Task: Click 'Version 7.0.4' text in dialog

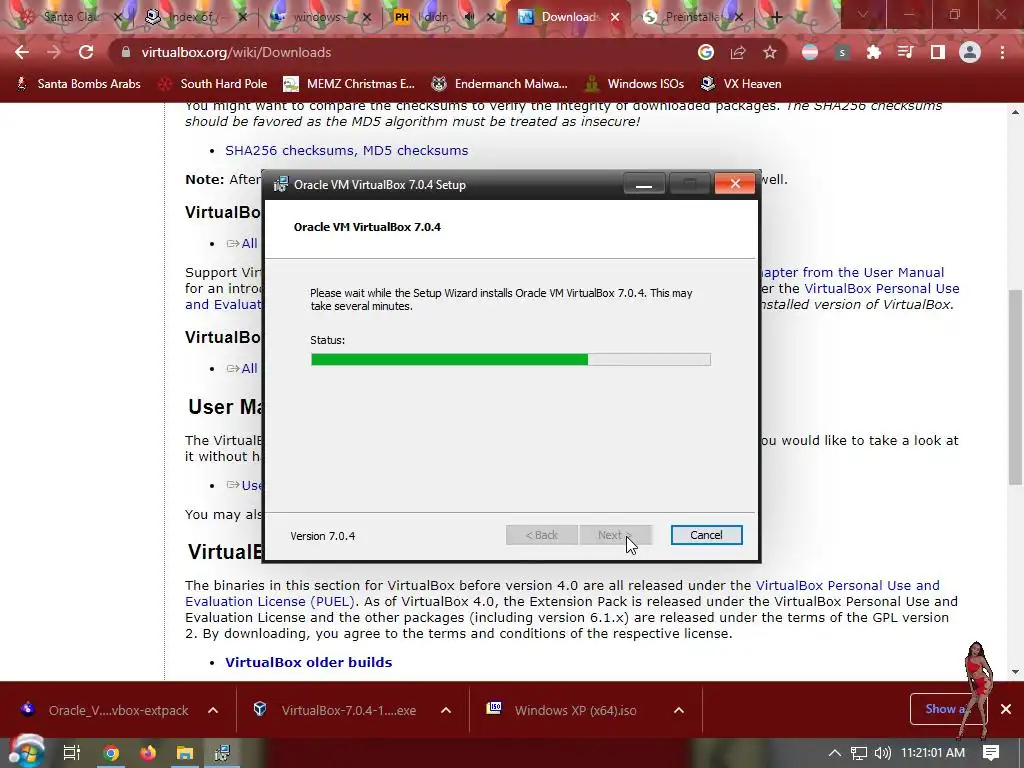Action: (323, 536)
